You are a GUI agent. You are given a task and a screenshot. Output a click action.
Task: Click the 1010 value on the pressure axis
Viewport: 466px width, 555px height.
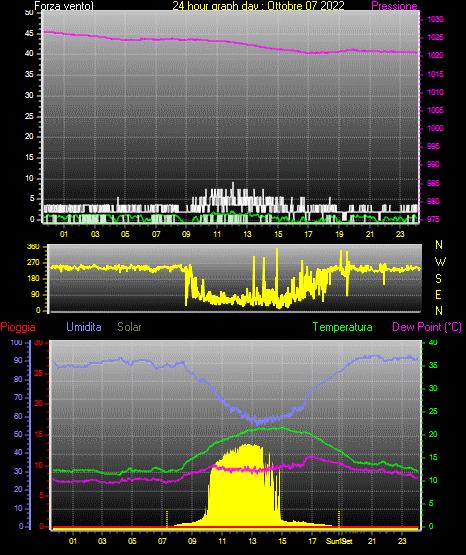[x=435, y=92]
